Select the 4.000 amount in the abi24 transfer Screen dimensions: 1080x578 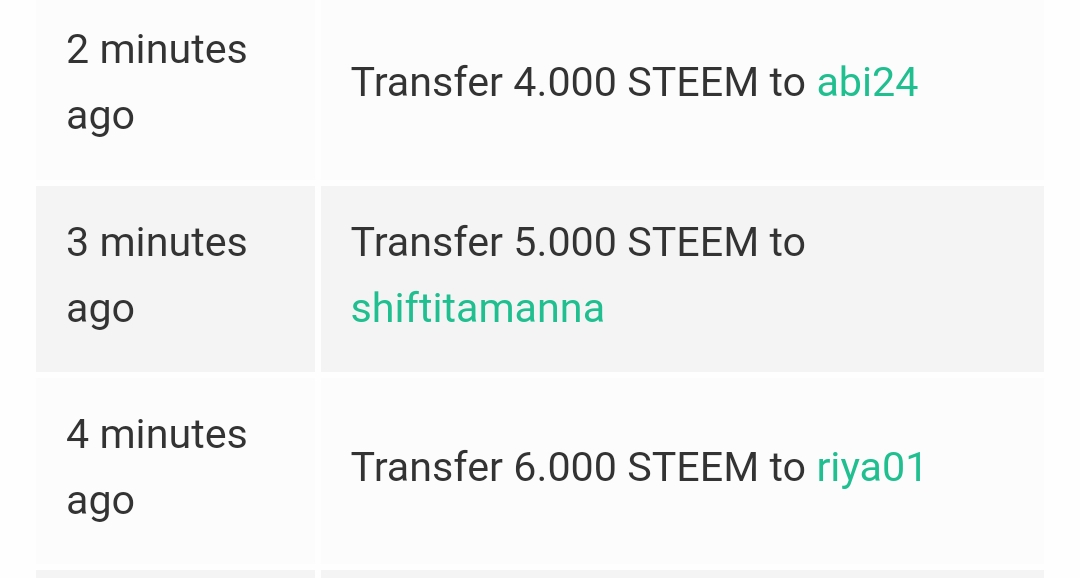565,82
